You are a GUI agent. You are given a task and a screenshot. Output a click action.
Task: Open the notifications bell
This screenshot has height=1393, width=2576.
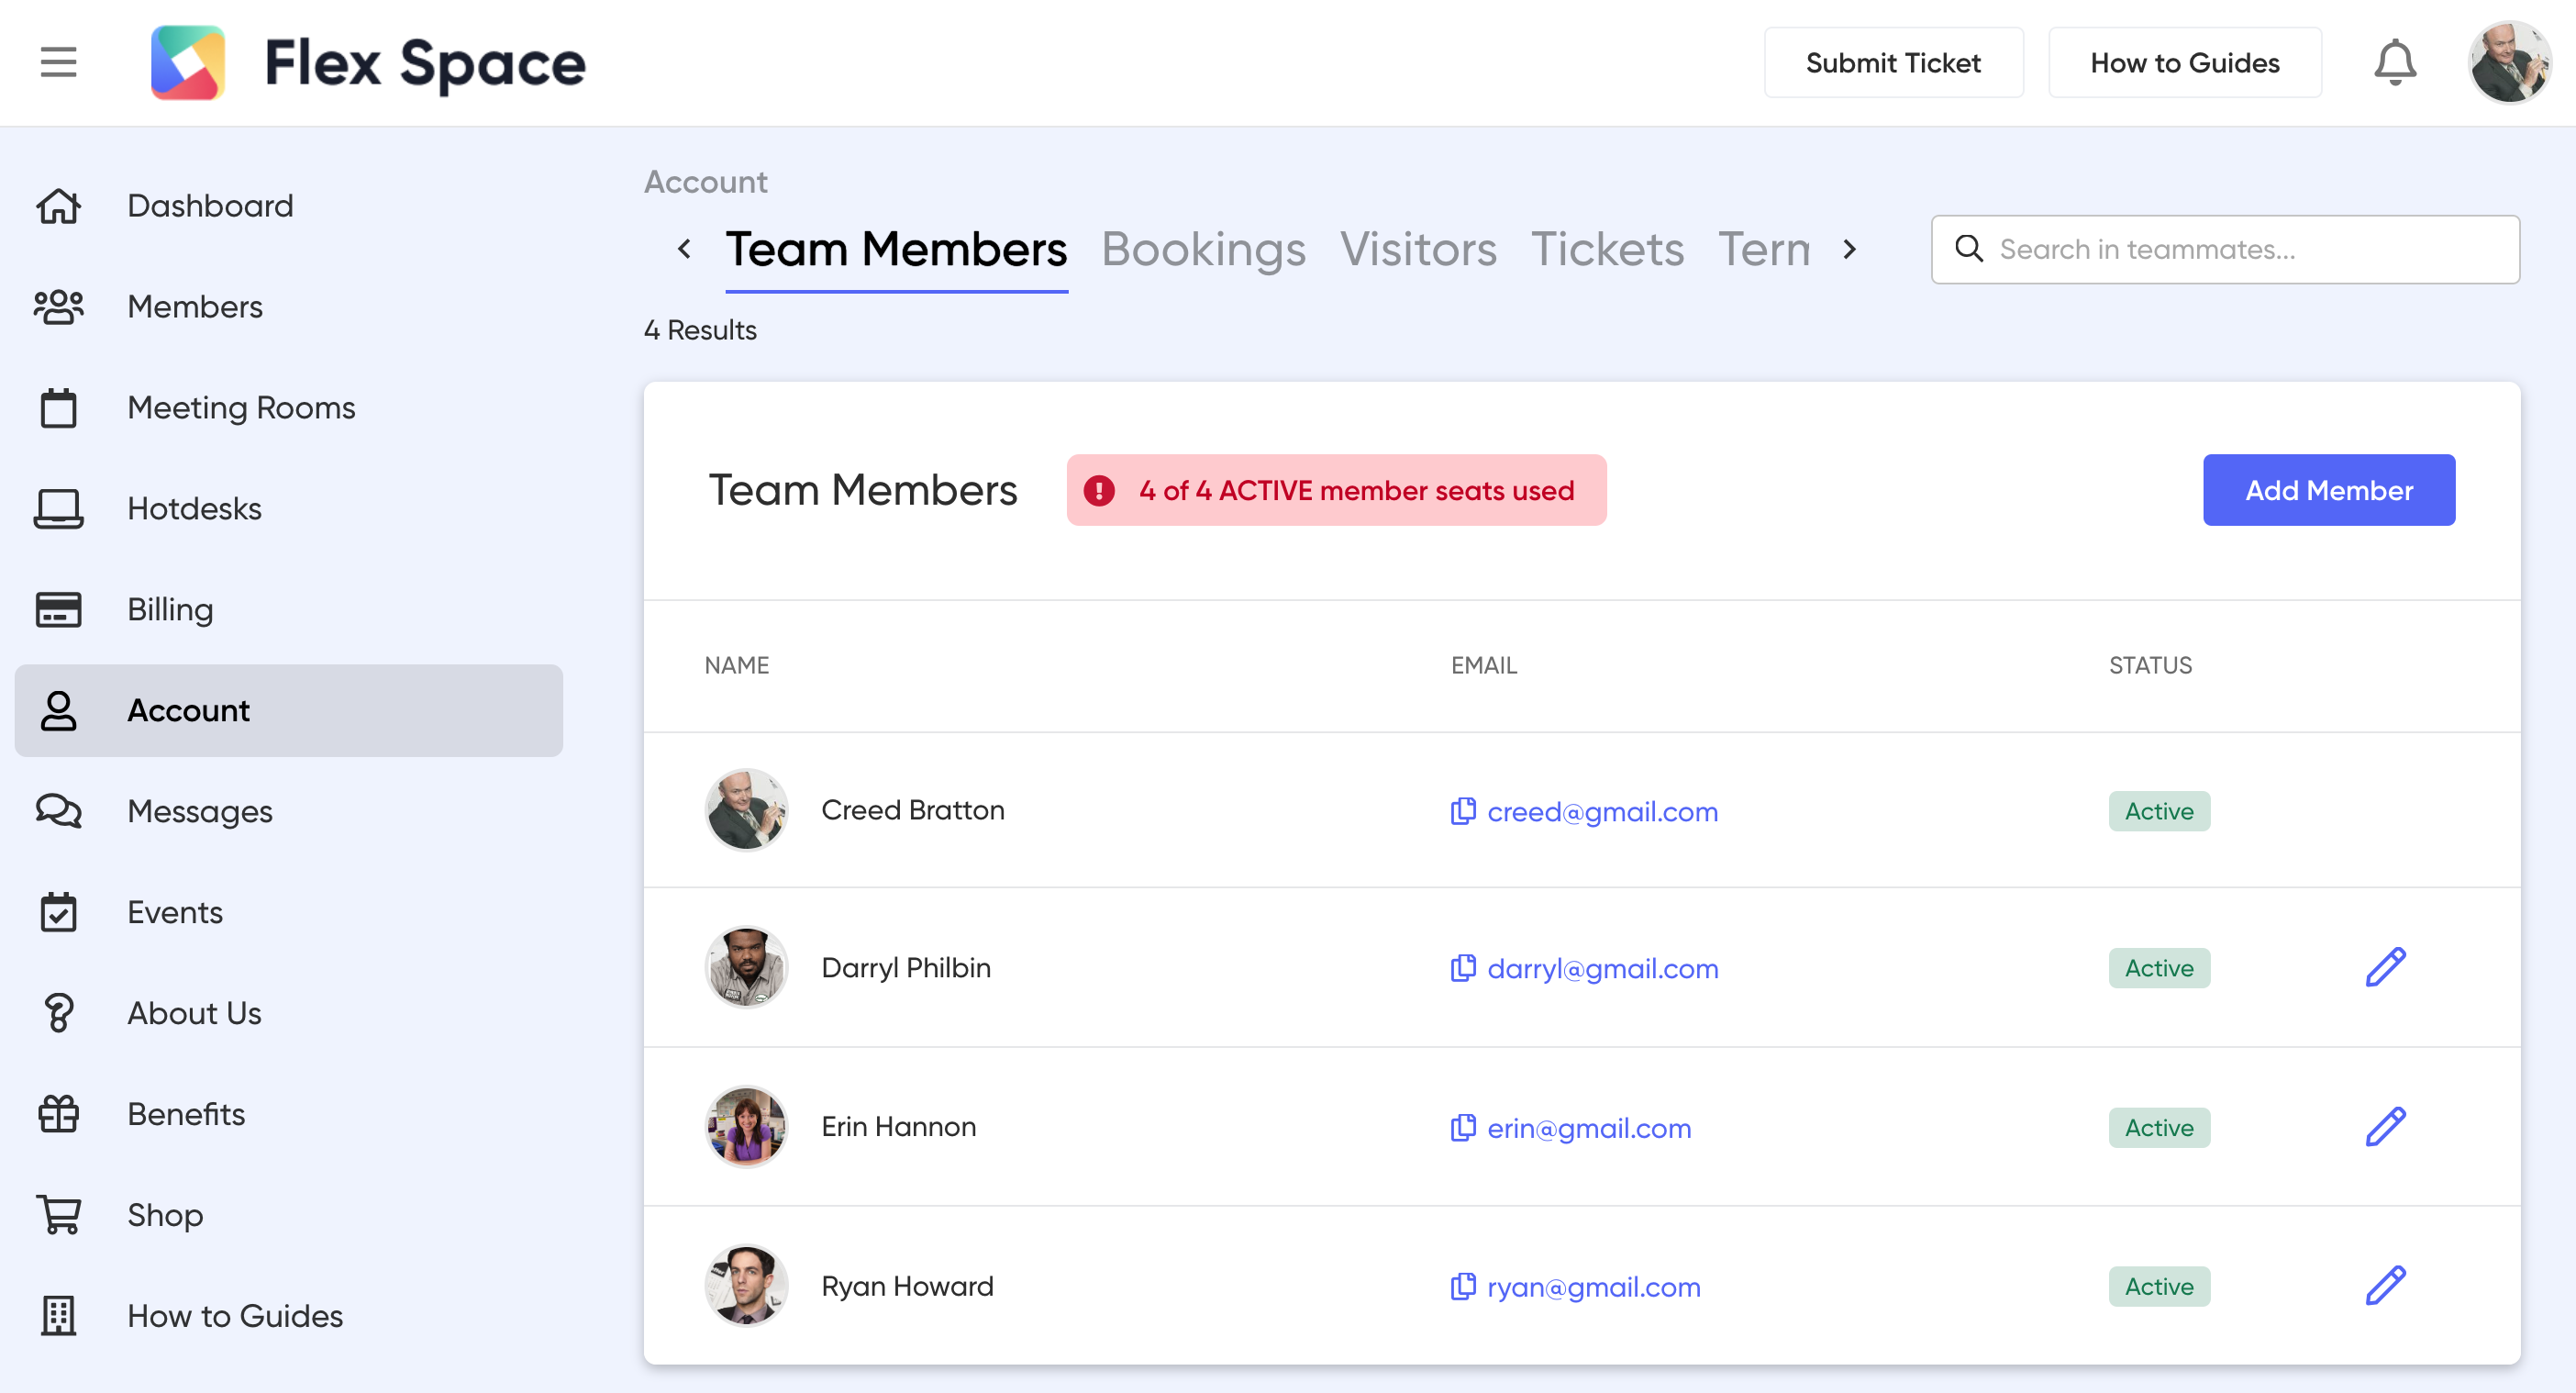pos(2394,62)
